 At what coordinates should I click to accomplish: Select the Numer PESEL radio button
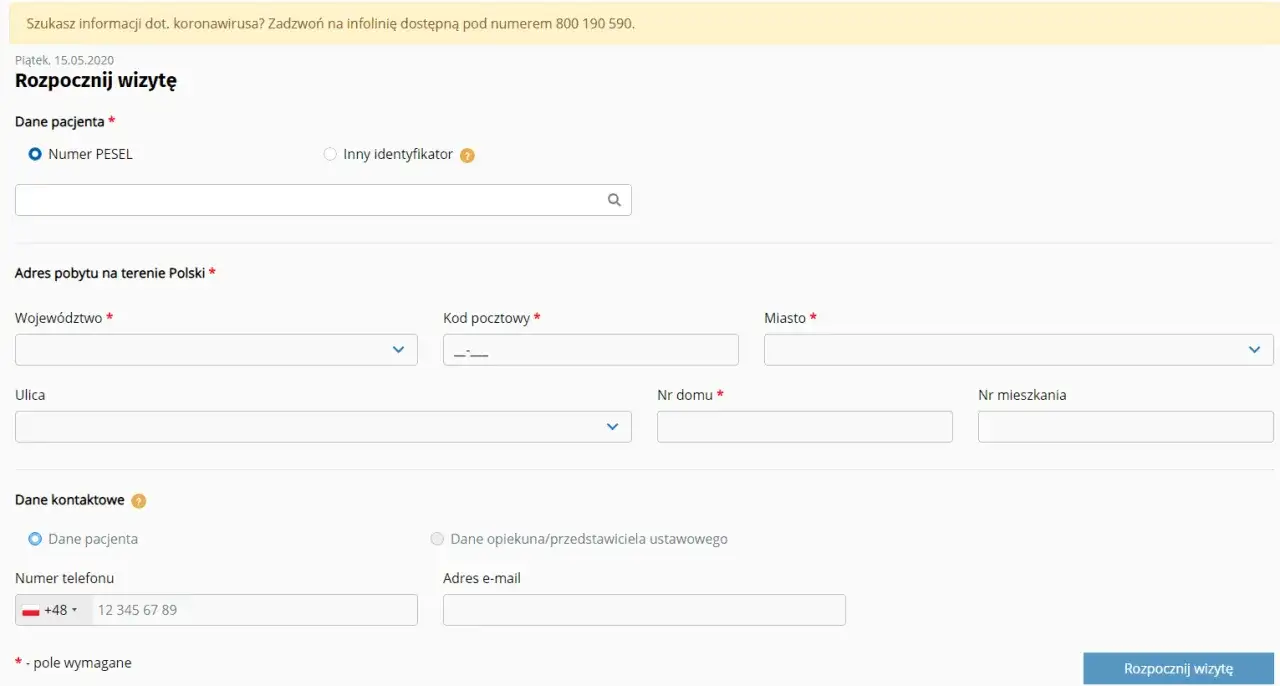coord(35,155)
